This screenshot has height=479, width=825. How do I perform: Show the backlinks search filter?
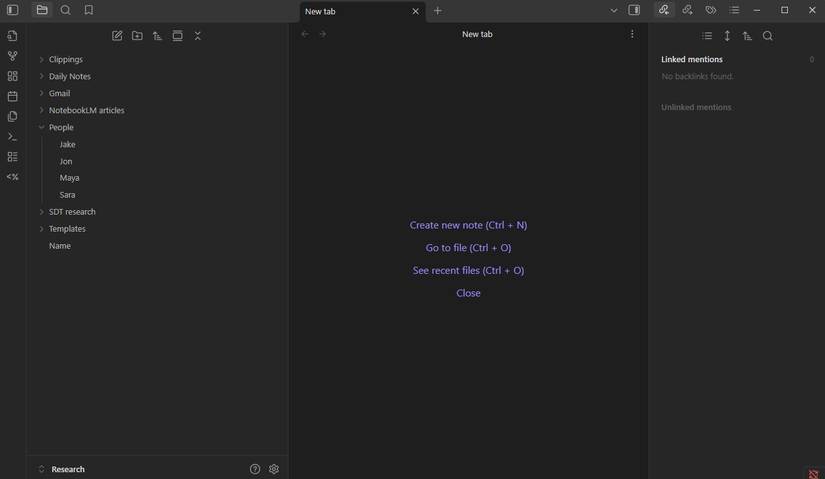[x=767, y=36]
